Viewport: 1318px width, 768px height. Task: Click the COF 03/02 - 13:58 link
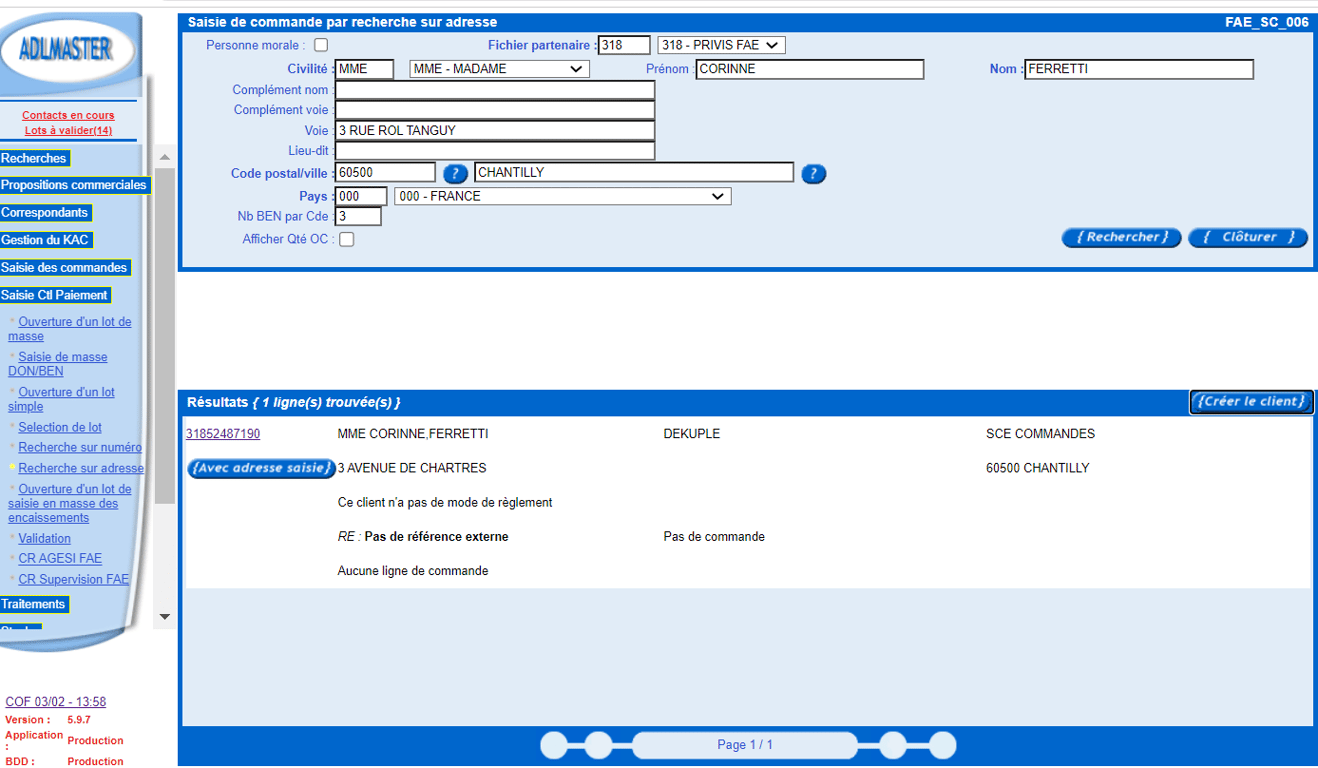point(56,702)
